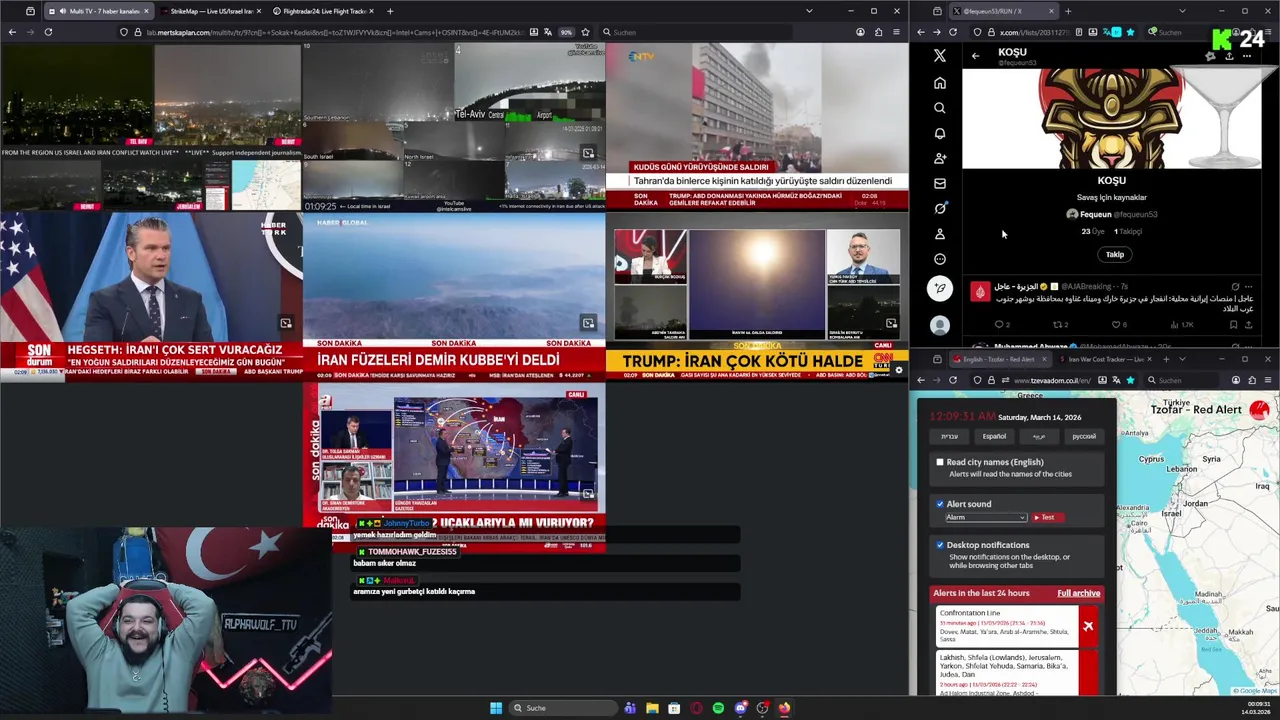Switch Tzofar language to русский

[x=1084, y=436]
